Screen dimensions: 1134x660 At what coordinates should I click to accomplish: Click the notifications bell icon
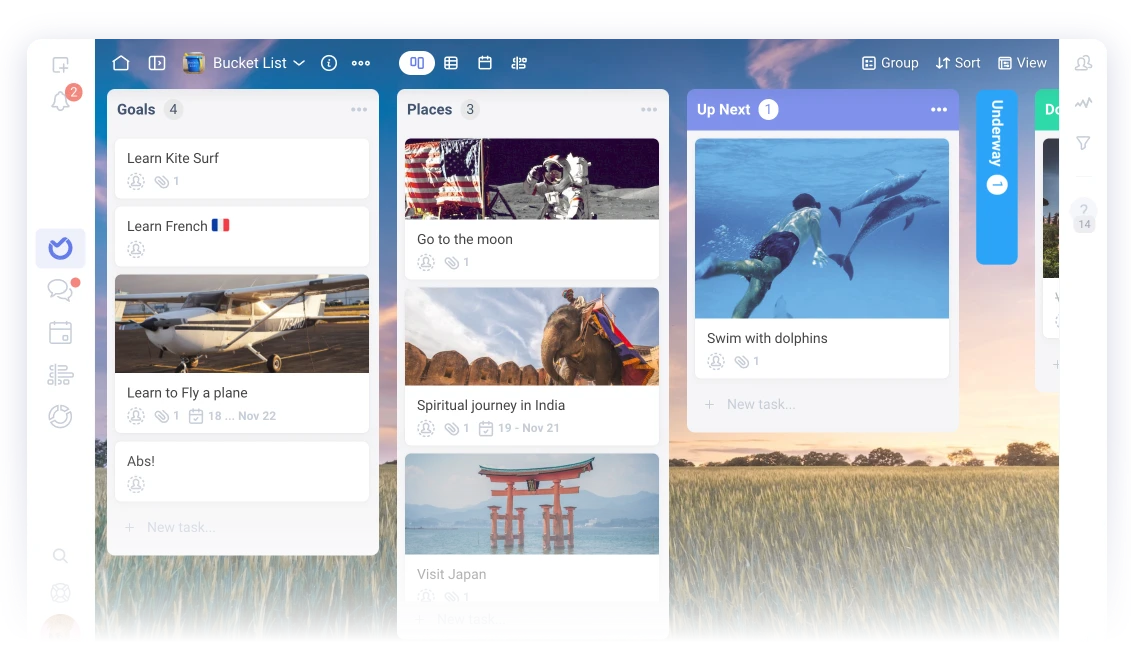pyautogui.click(x=61, y=102)
